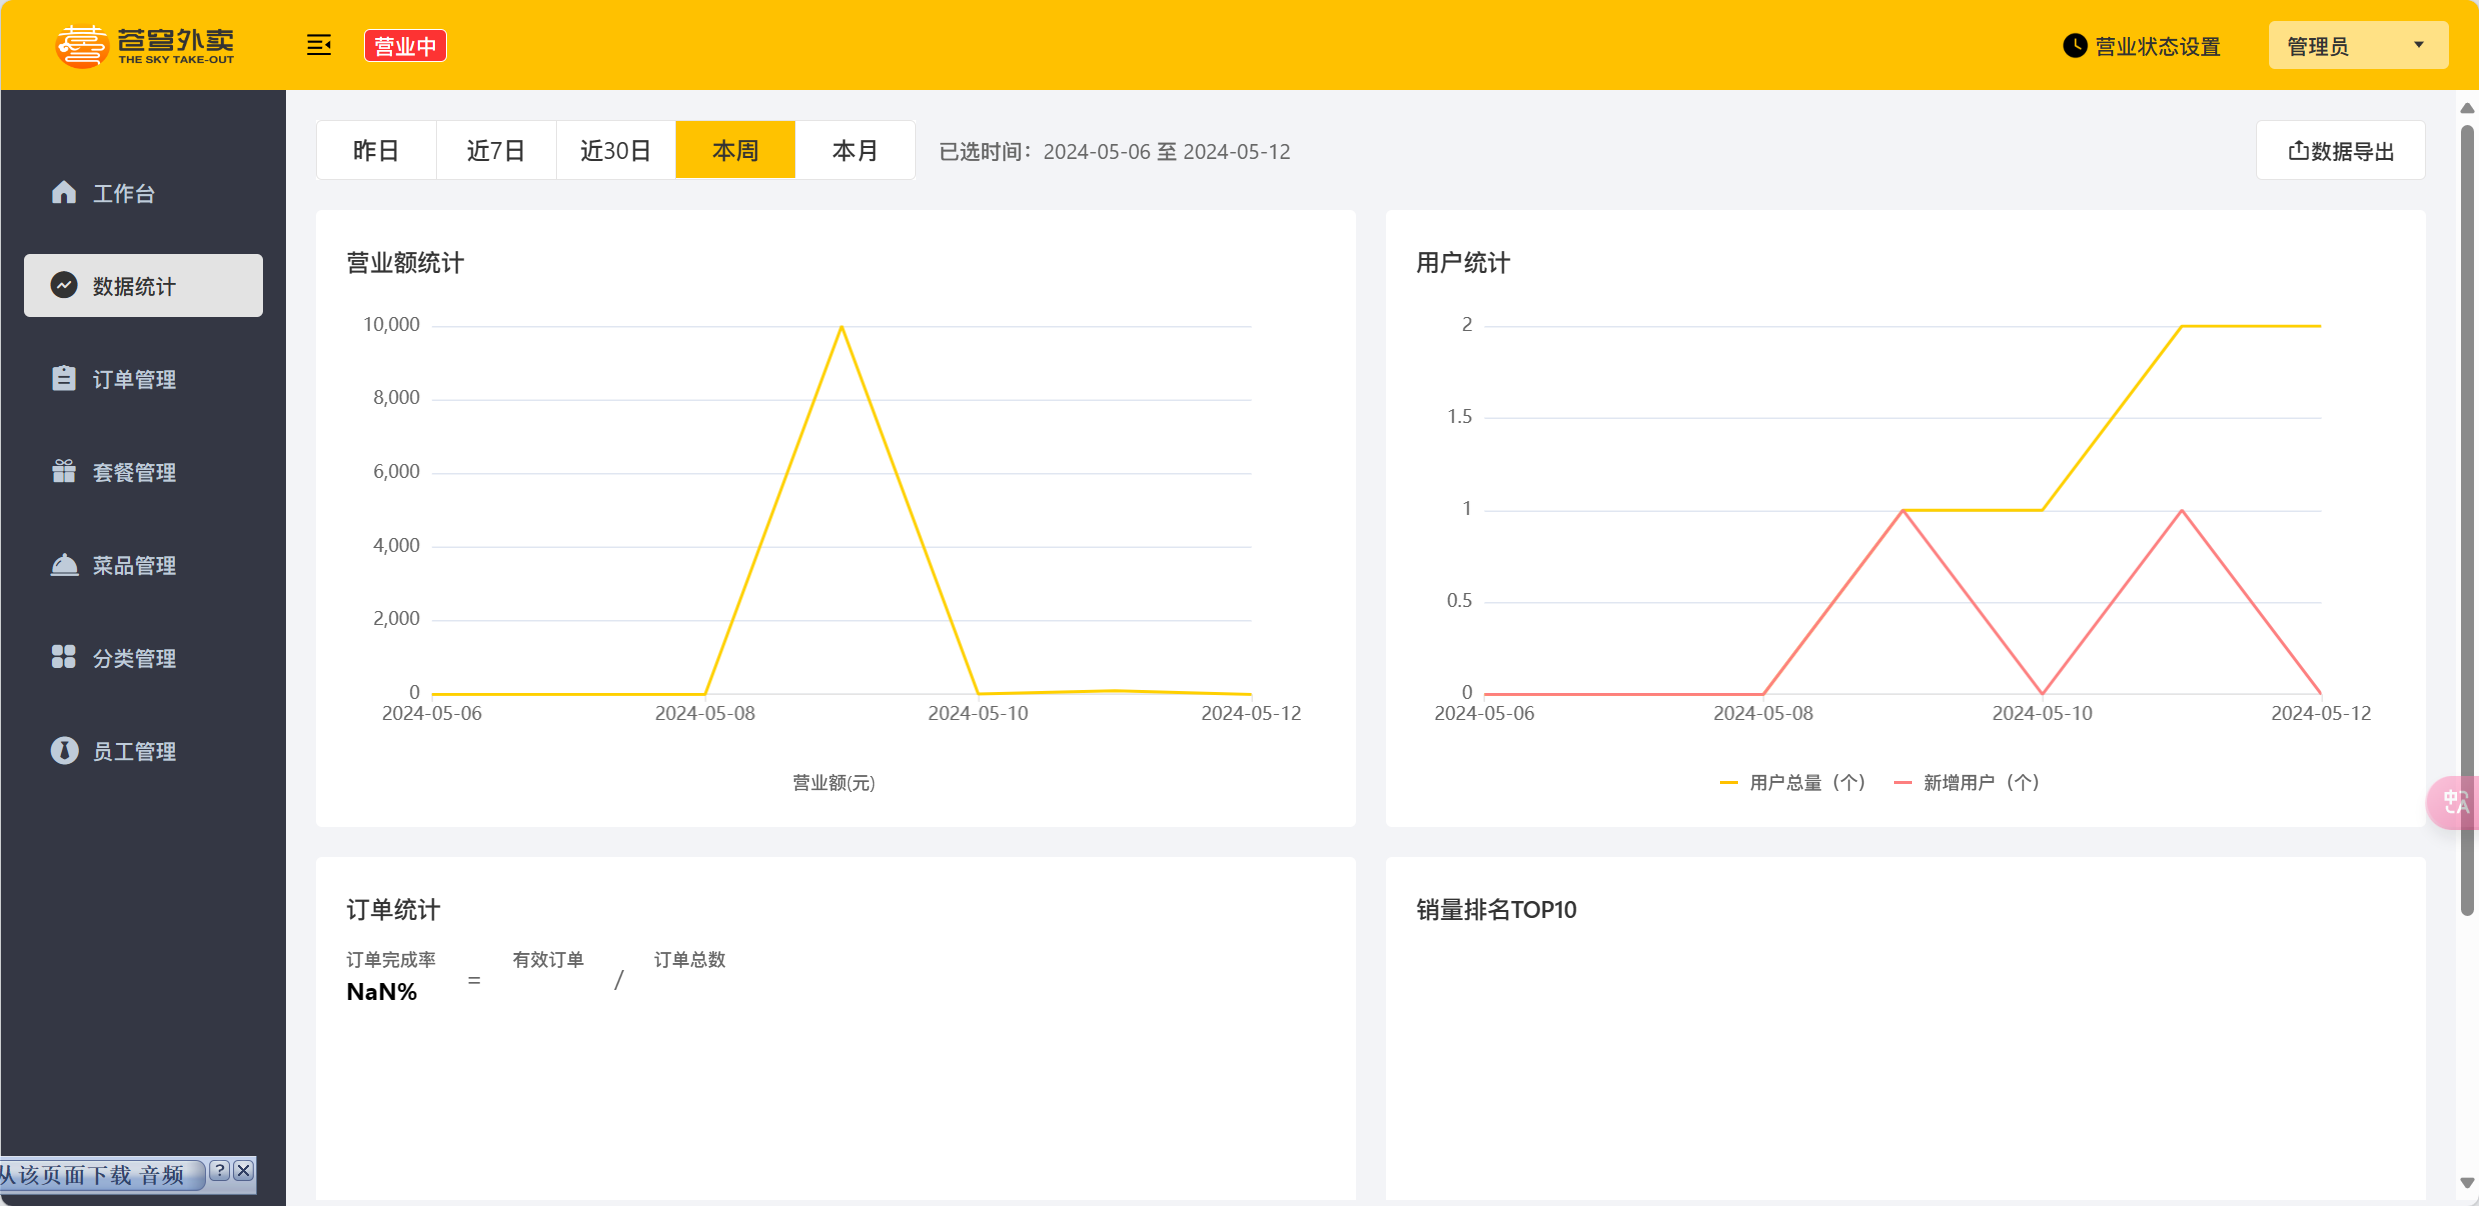The width and height of the screenshot is (2479, 1206).
Task: Open 营业状态设置 in the header
Action: pyautogui.click(x=2142, y=46)
